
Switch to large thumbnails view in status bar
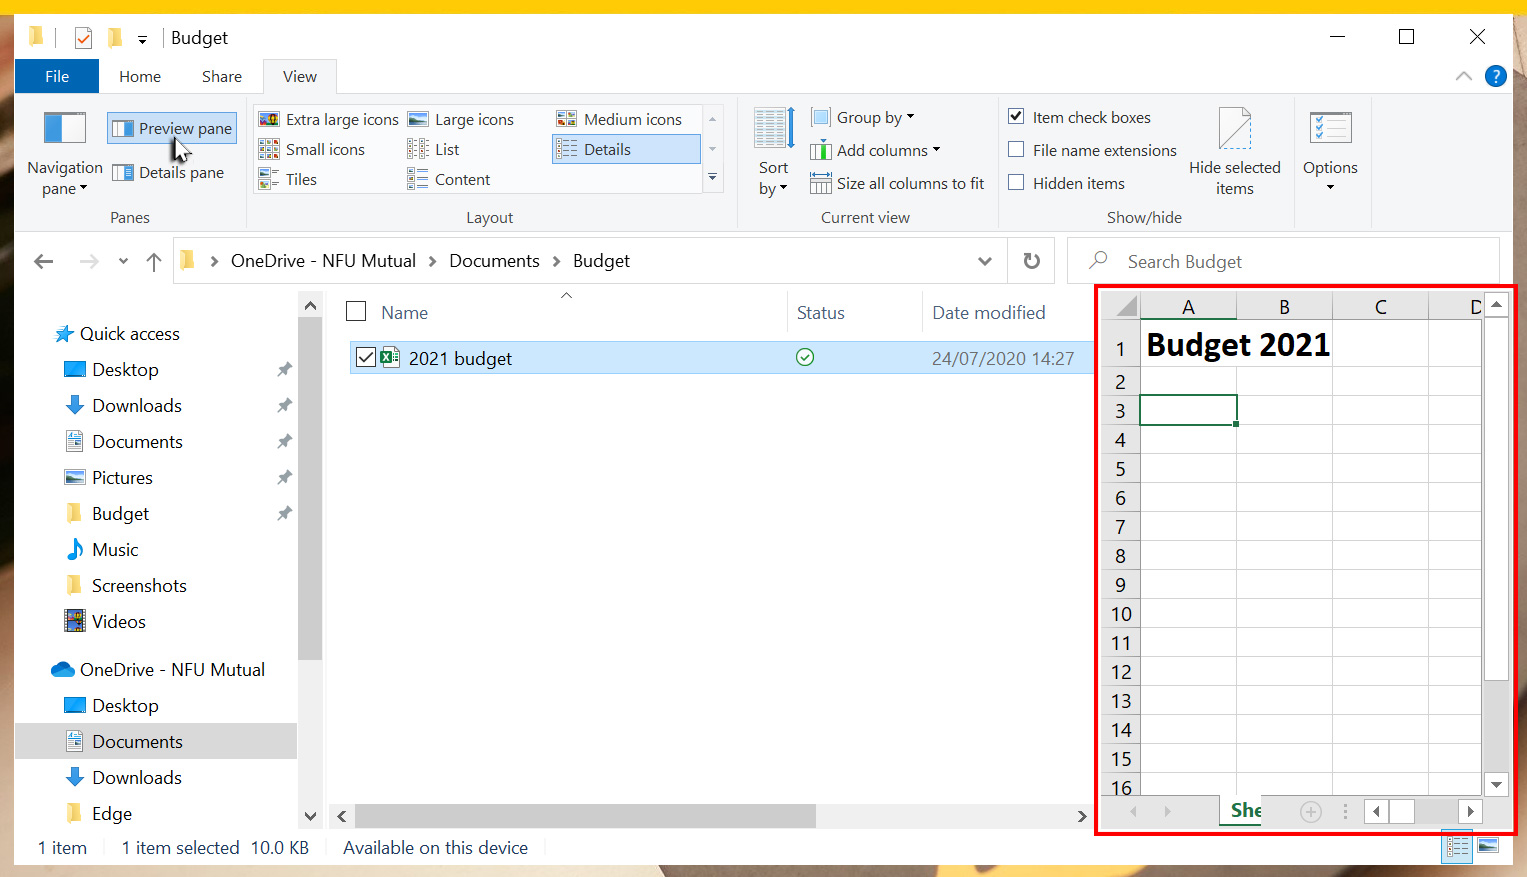[x=1488, y=847]
